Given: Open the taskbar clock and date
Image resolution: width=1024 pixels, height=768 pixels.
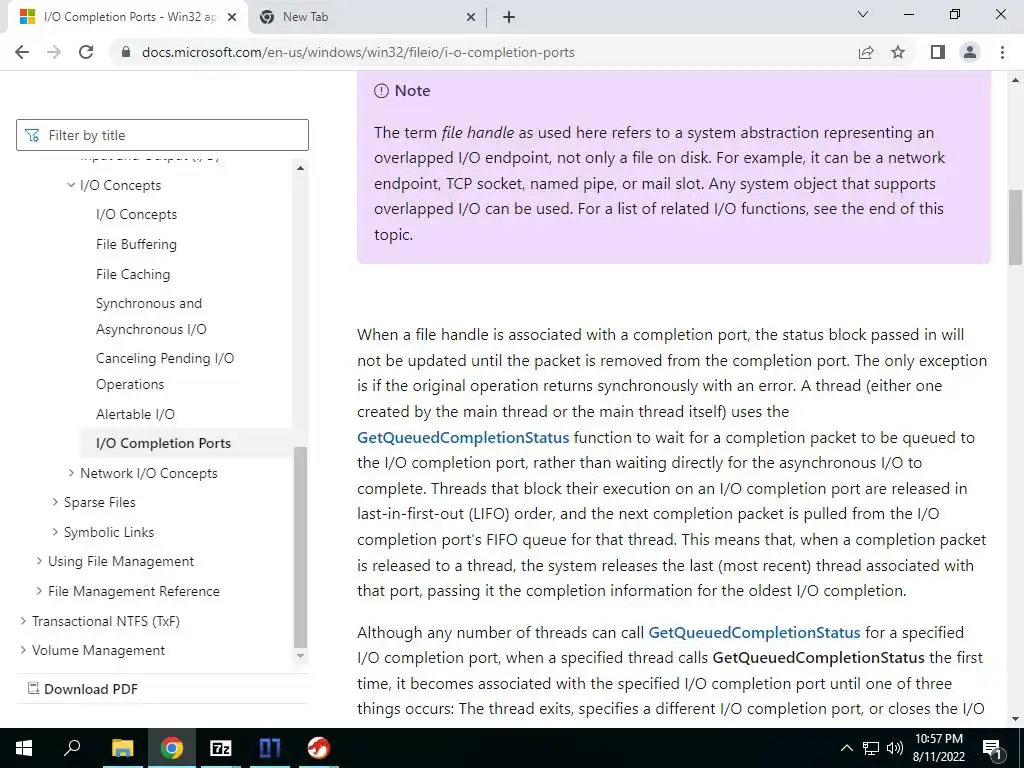Looking at the screenshot, I should coord(938,748).
